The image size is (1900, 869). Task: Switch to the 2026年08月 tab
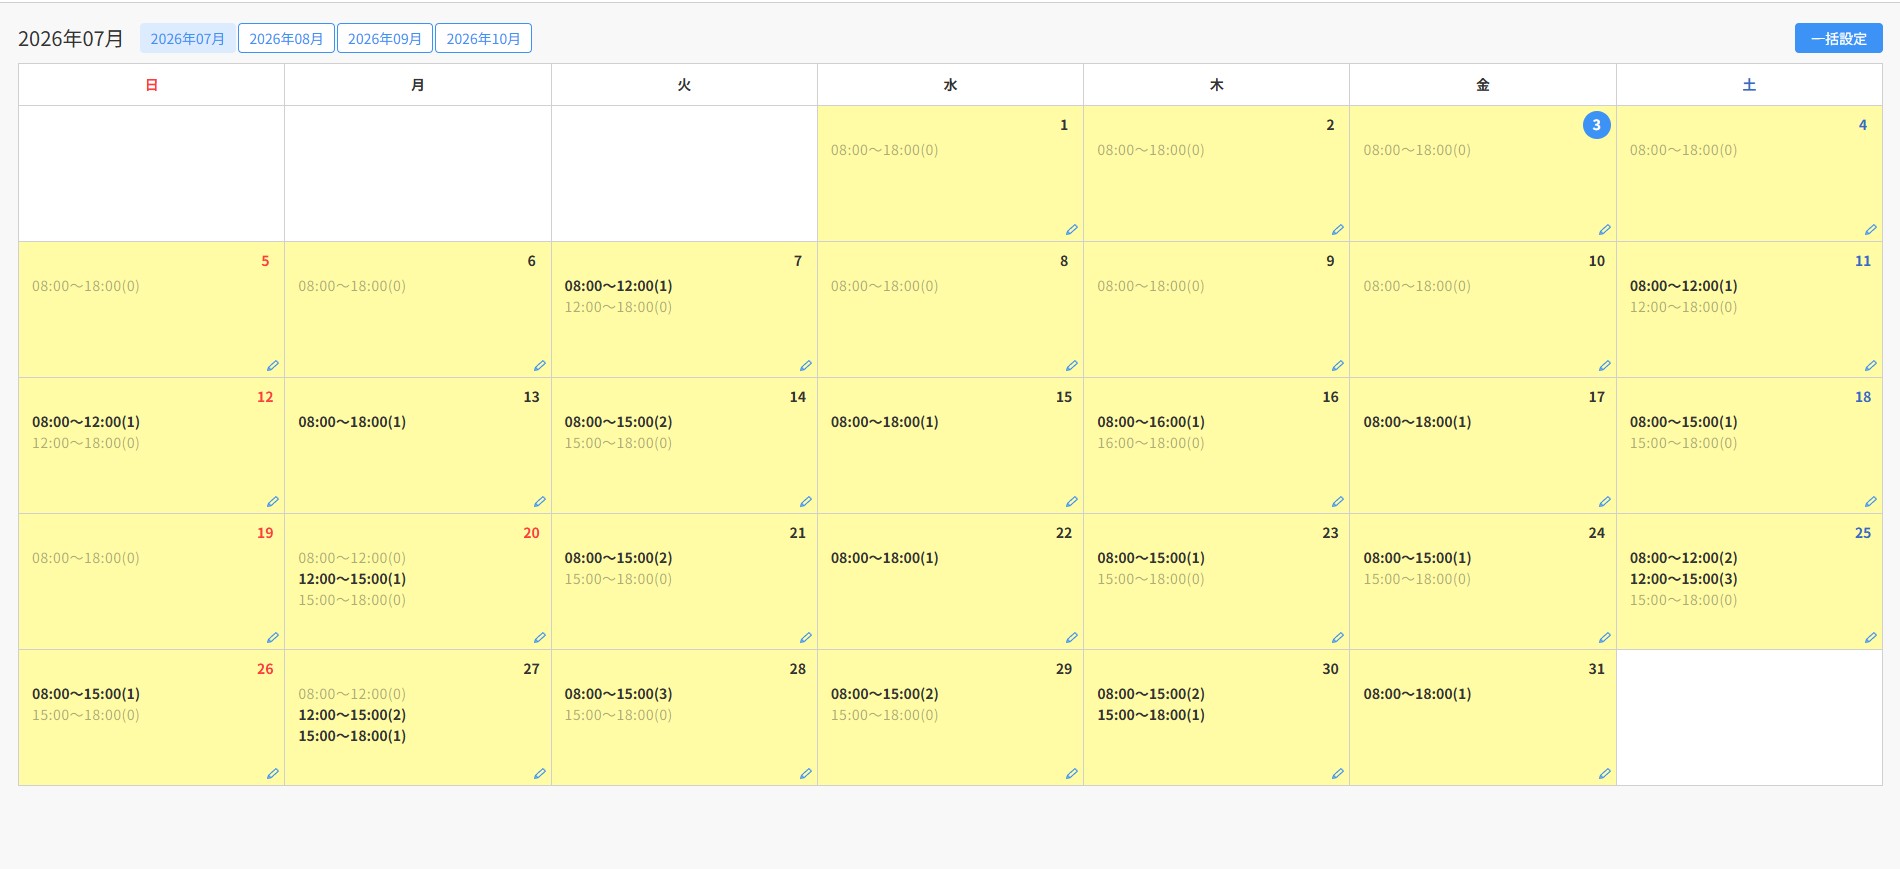click(x=286, y=39)
